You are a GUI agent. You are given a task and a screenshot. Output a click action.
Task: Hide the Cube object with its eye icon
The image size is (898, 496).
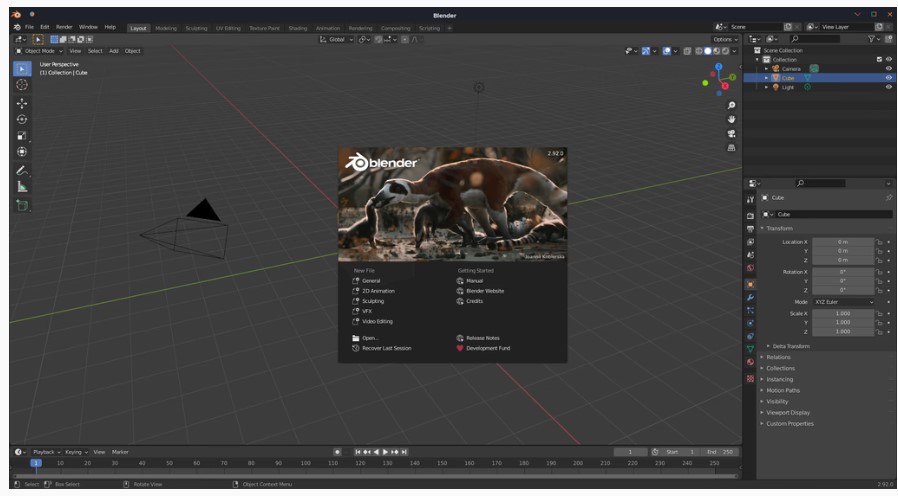[889, 78]
